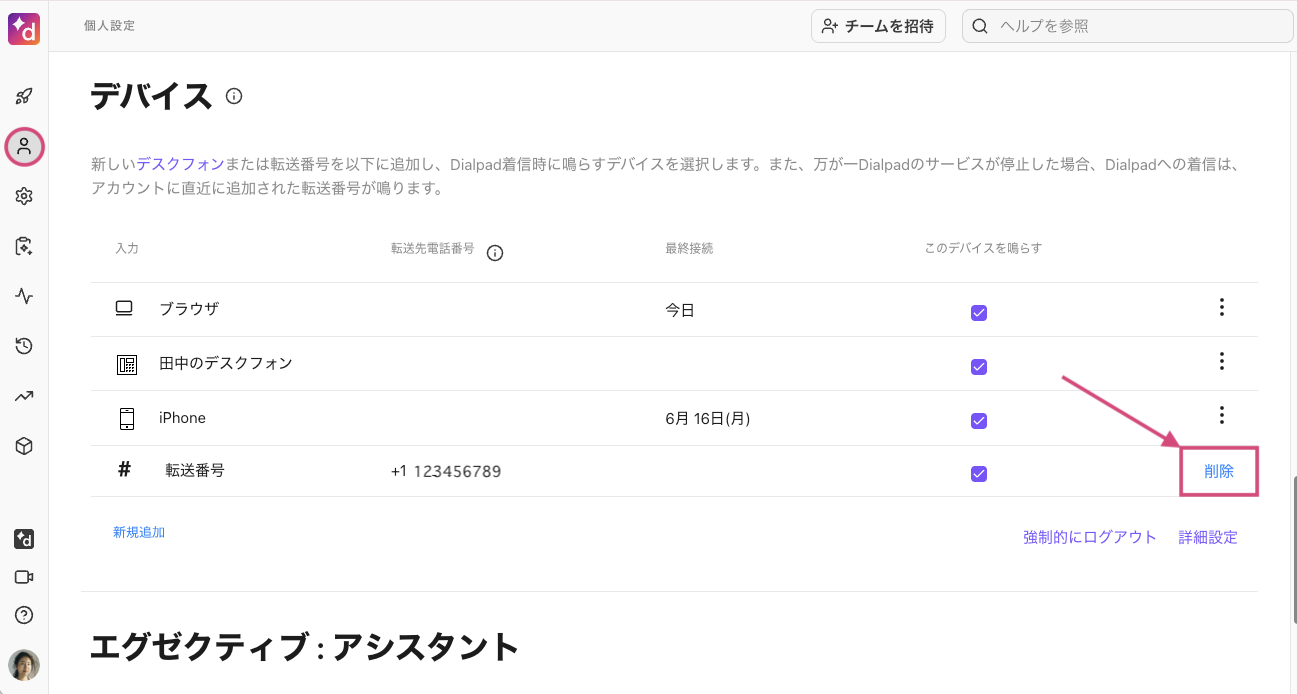Toggle ring checkbox for 田中のデスクフォン
1297x694 pixels.
pos(979,367)
